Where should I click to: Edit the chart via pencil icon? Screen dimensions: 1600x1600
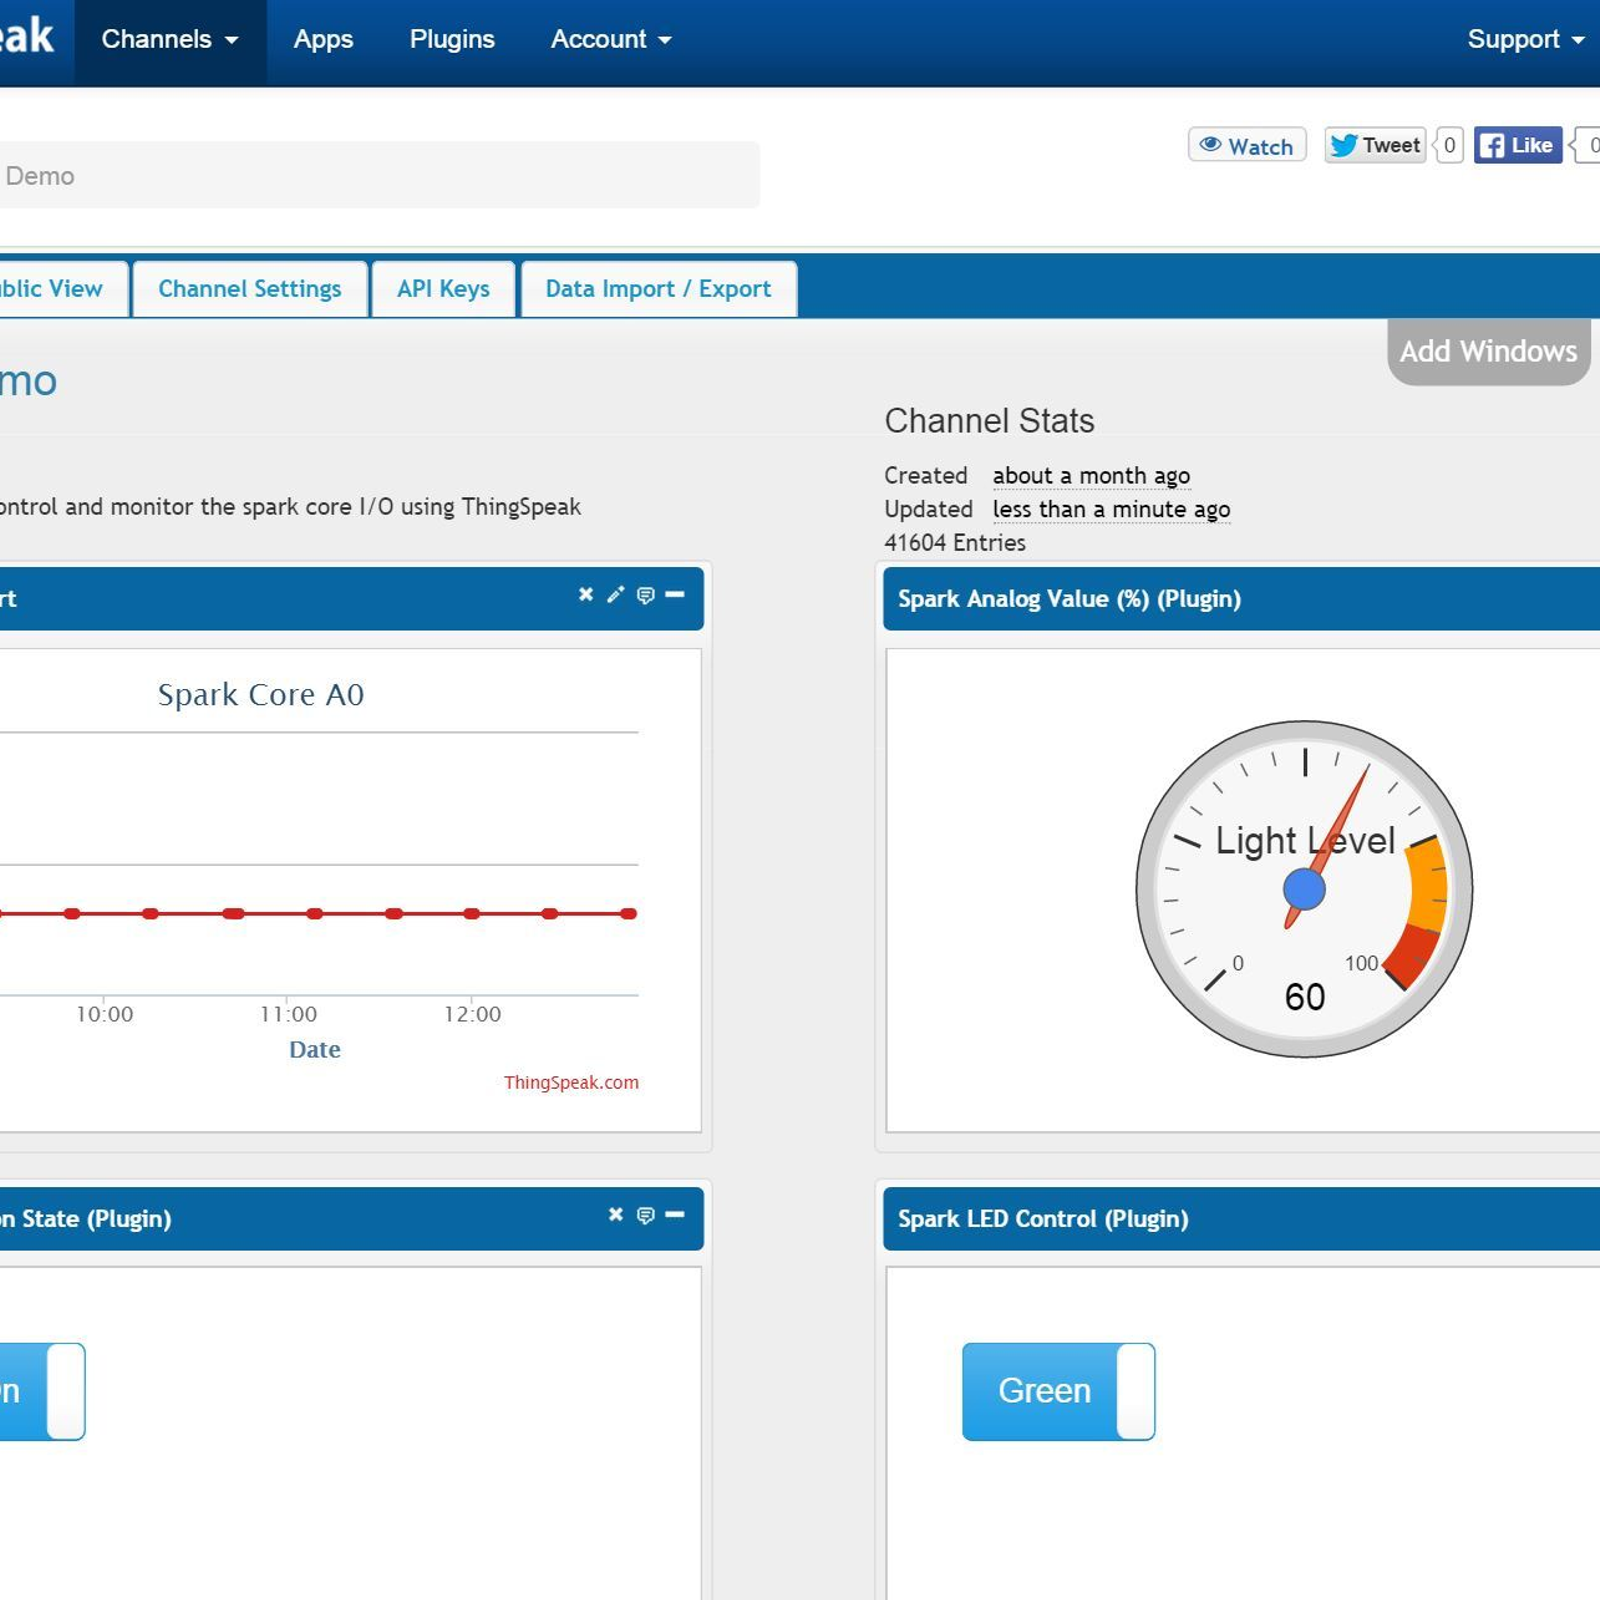click(x=616, y=595)
